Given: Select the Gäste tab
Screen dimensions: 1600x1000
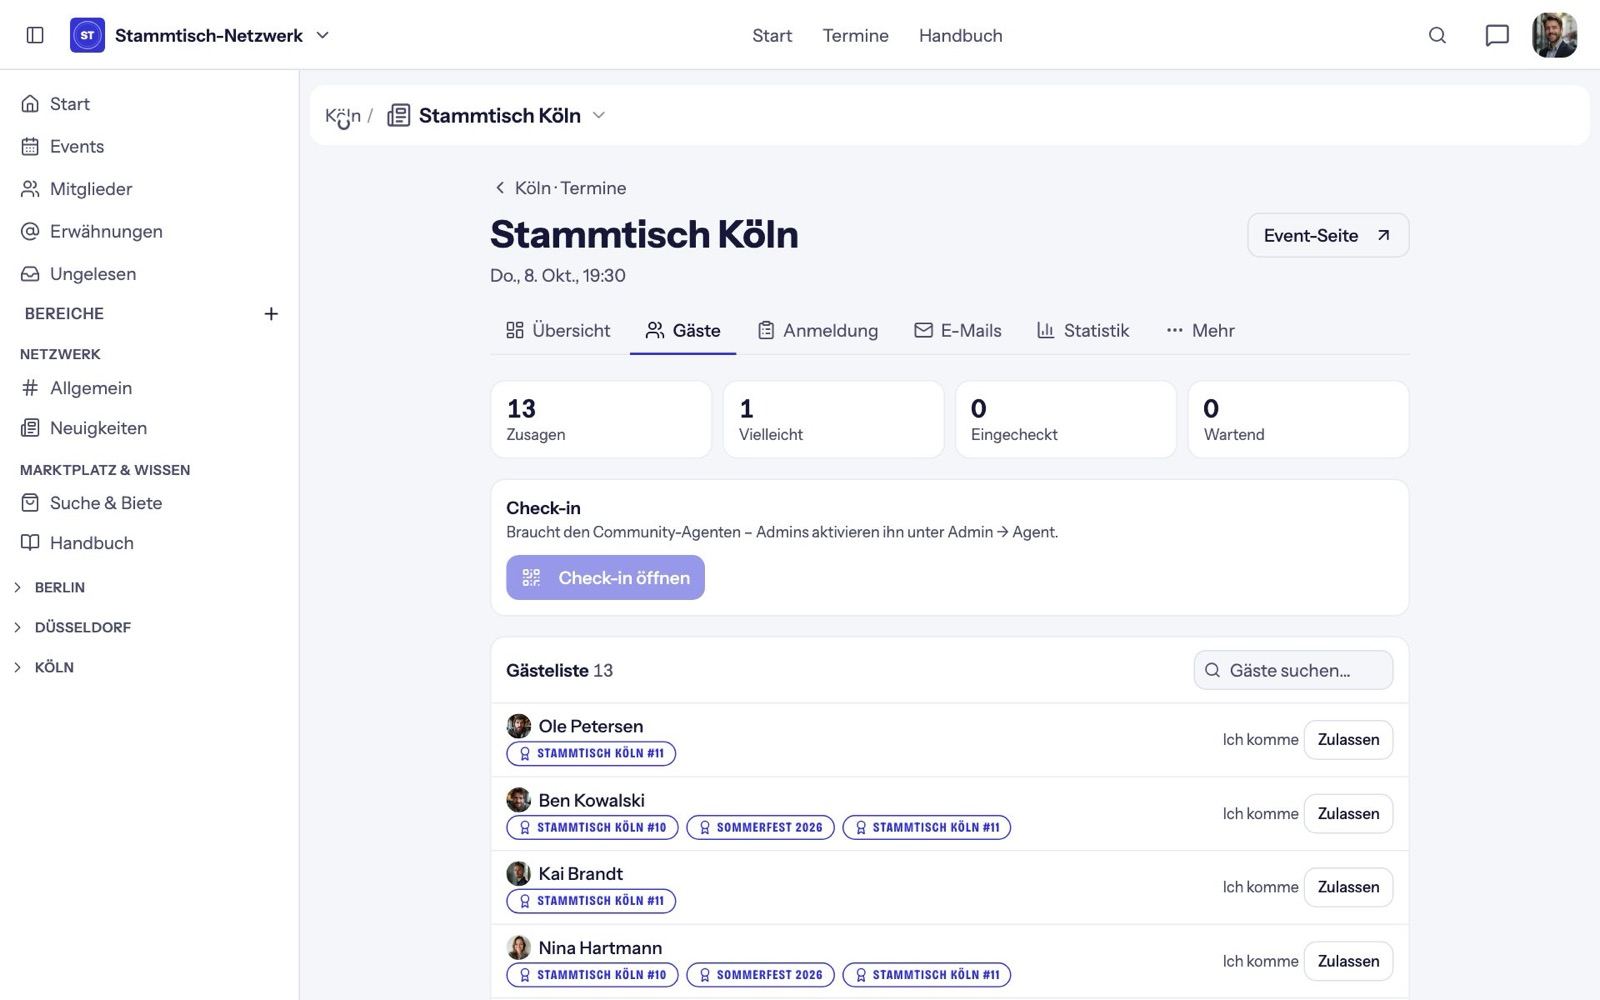Looking at the screenshot, I should (683, 330).
